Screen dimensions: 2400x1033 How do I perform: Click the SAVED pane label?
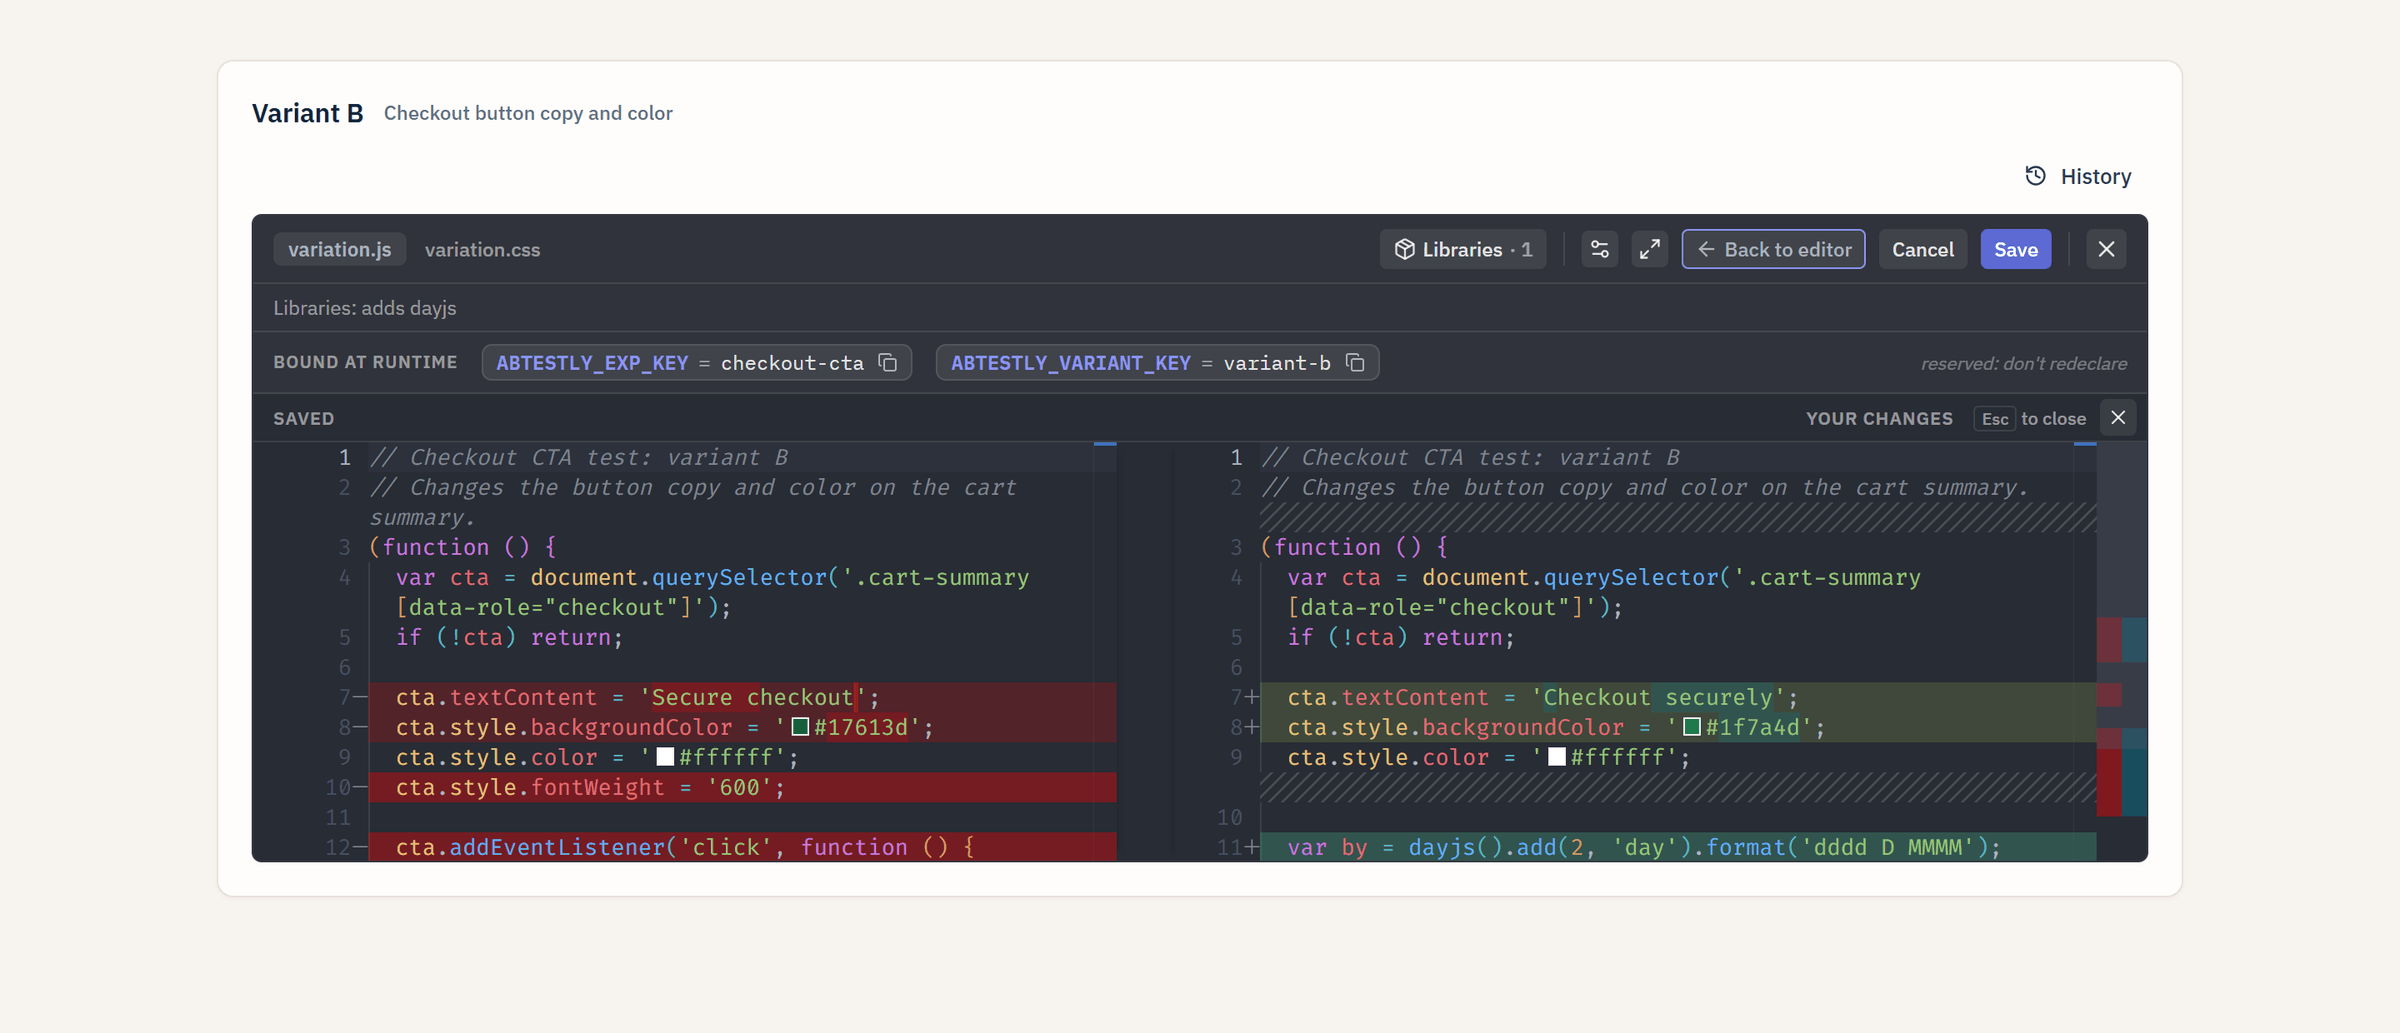pos(304,418)
